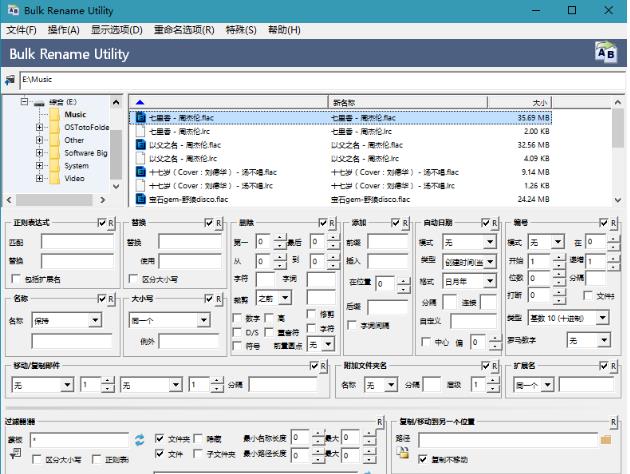
Task: Click the Video folder icon in the tree
Action: pyautogui.click(x=55, y=178)
